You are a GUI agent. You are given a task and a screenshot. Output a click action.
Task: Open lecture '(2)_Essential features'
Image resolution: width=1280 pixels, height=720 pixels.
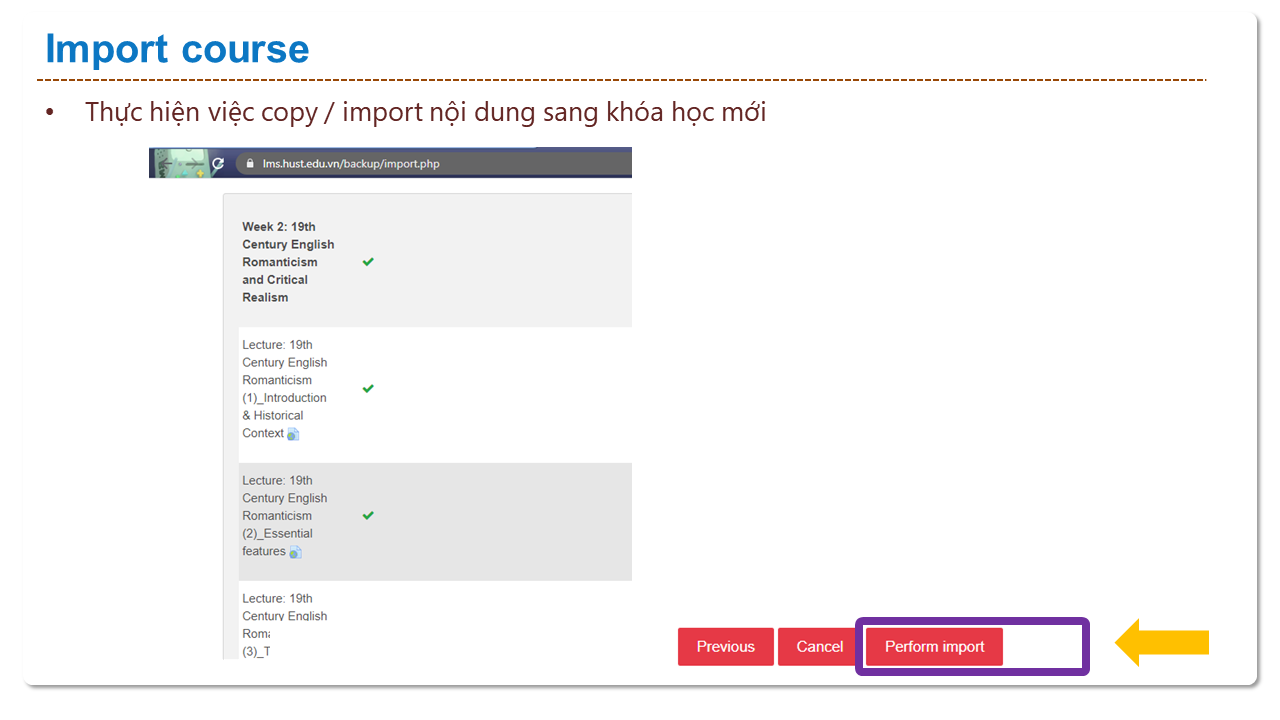(284, 516)
